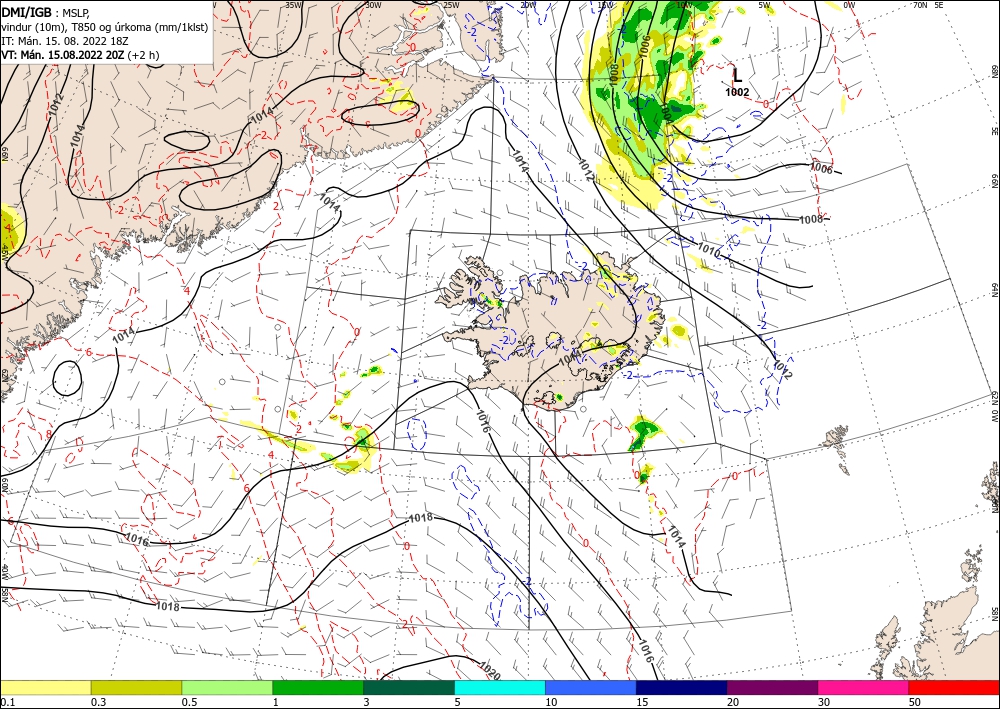Click the purple 20–30 mm legend swatch

tap(772, 687)
